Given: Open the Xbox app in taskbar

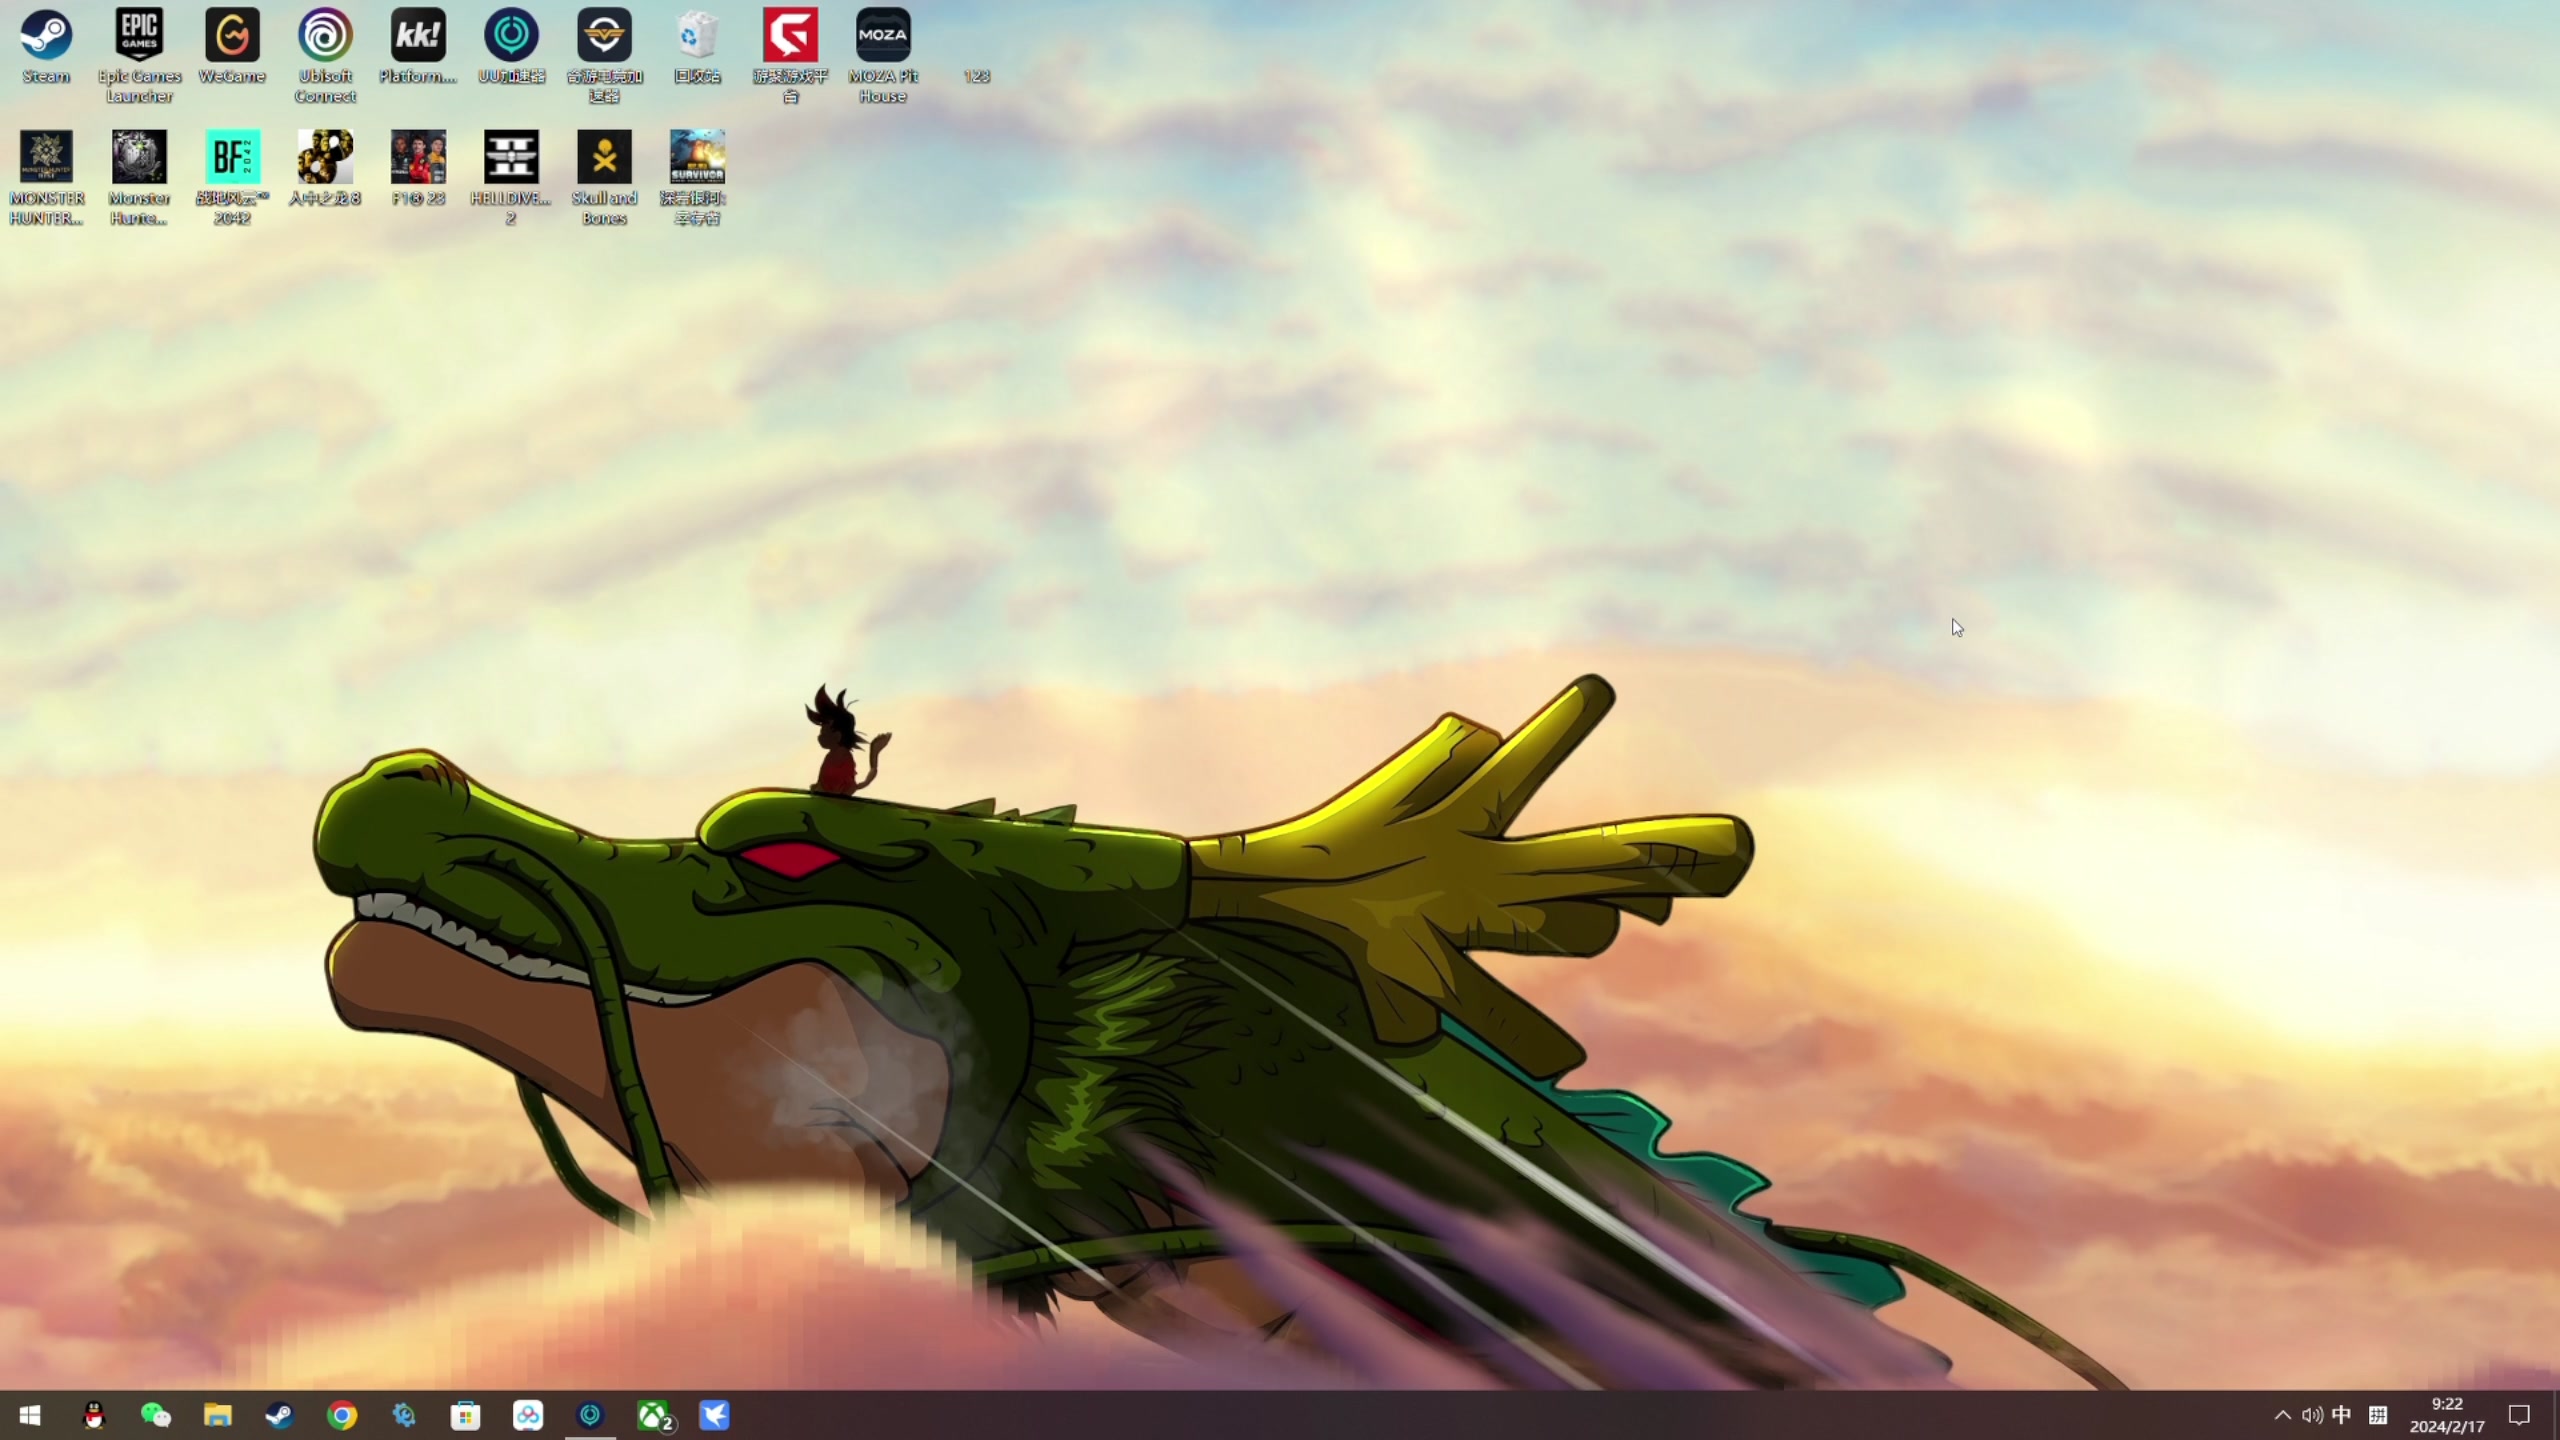Looking at the screenshot, I should (x=654, y=1415).
